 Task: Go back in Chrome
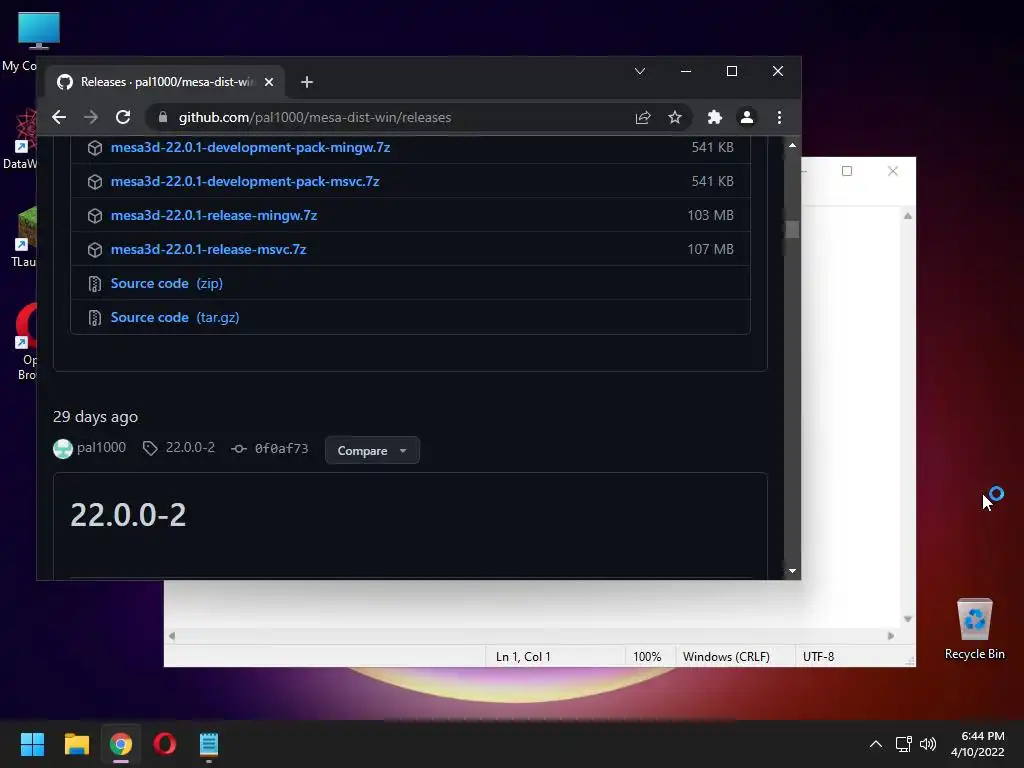pyautogui.click(x=59, y=117)
